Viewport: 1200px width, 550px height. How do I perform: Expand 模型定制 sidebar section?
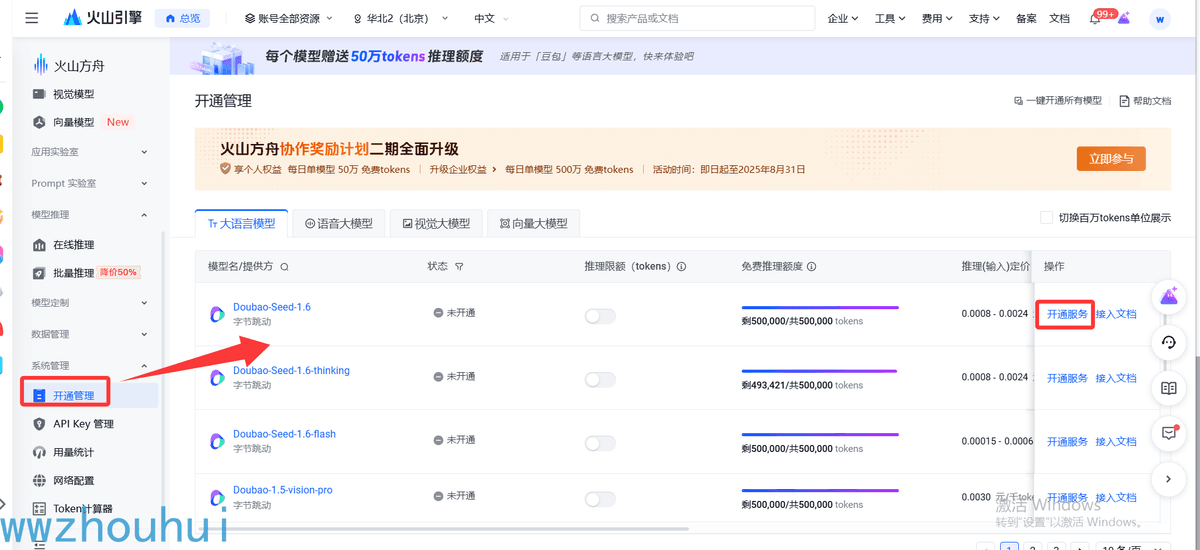point(90,303)
